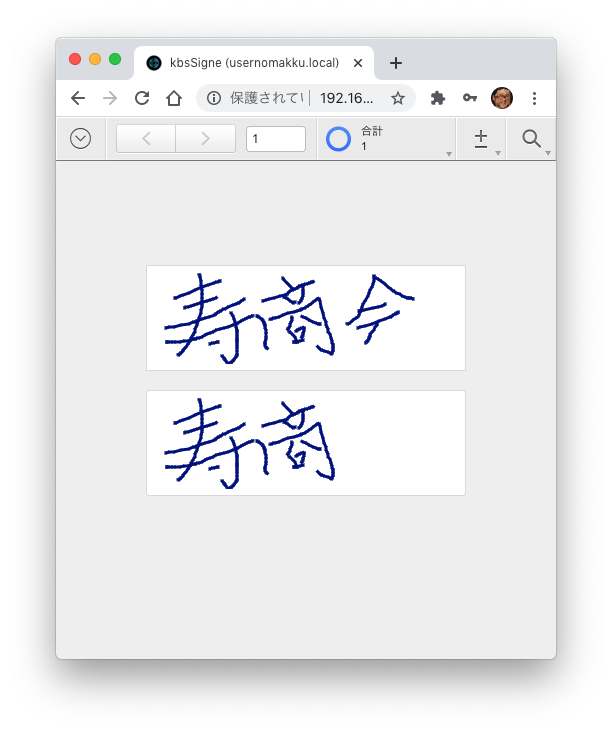Close the kbsSigne tab

click(x=358, y=63)
